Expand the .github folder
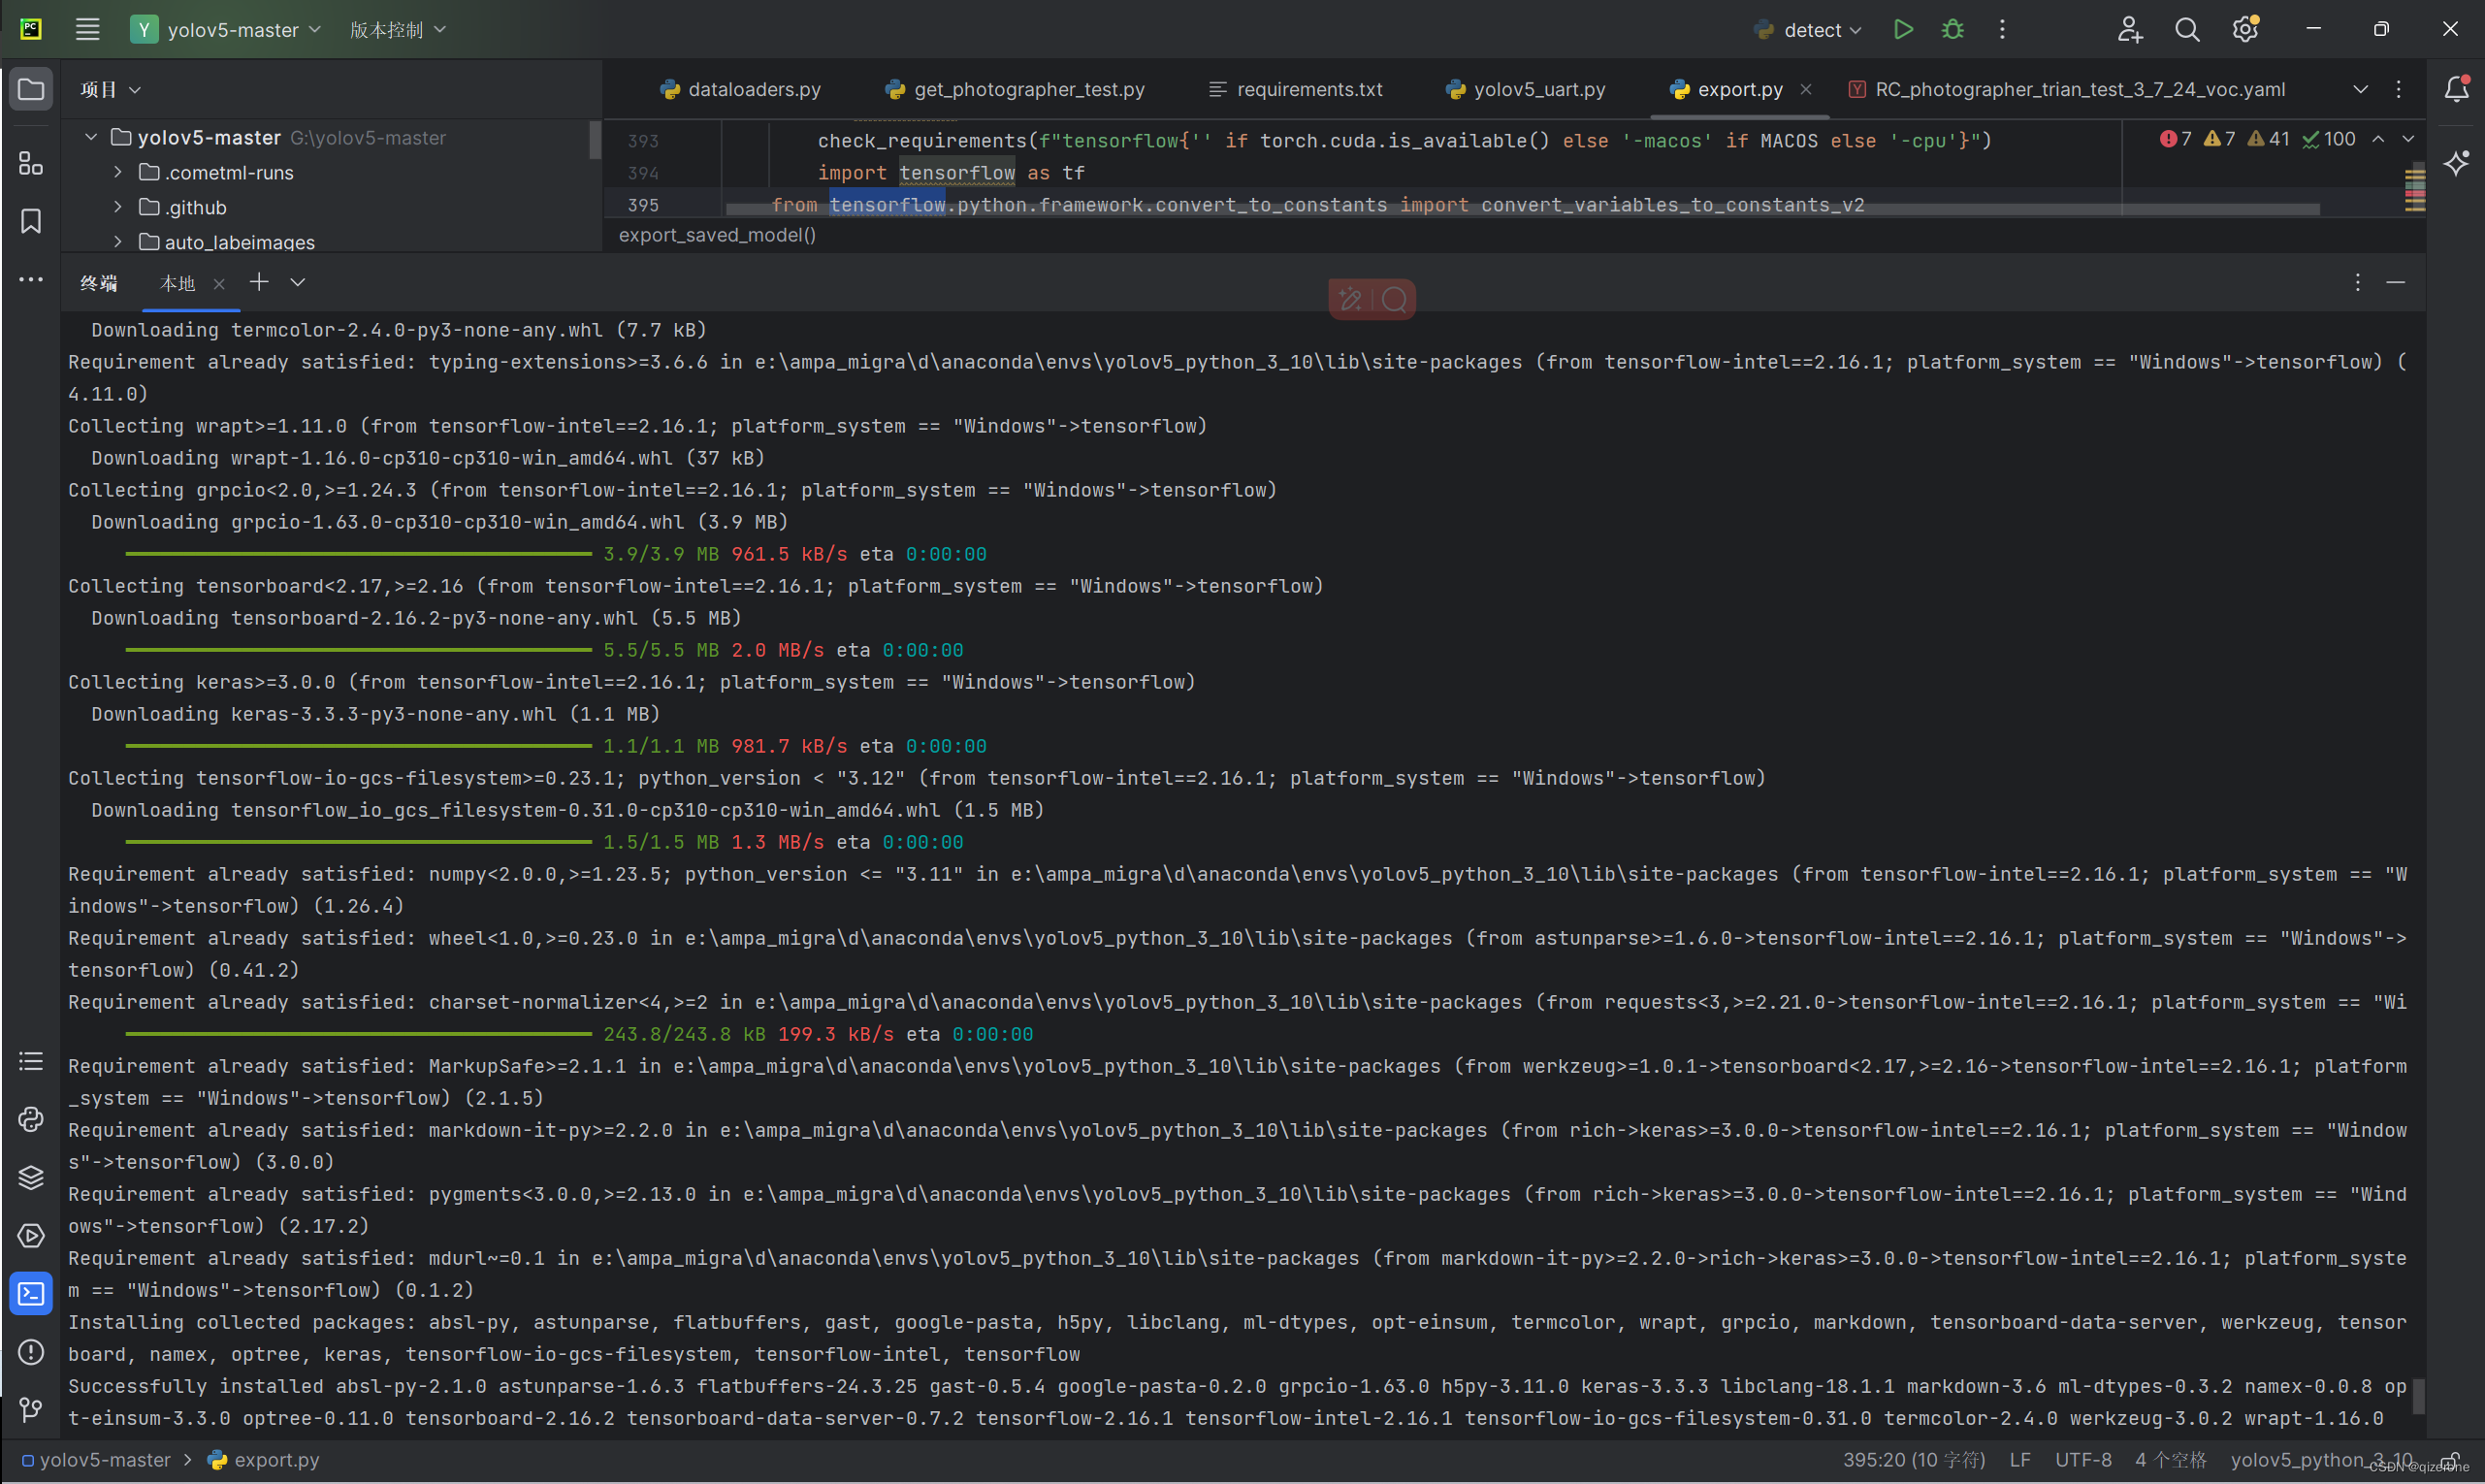Image resolution: width=2485 pixels, height=1484 pixels. (118, 207)
